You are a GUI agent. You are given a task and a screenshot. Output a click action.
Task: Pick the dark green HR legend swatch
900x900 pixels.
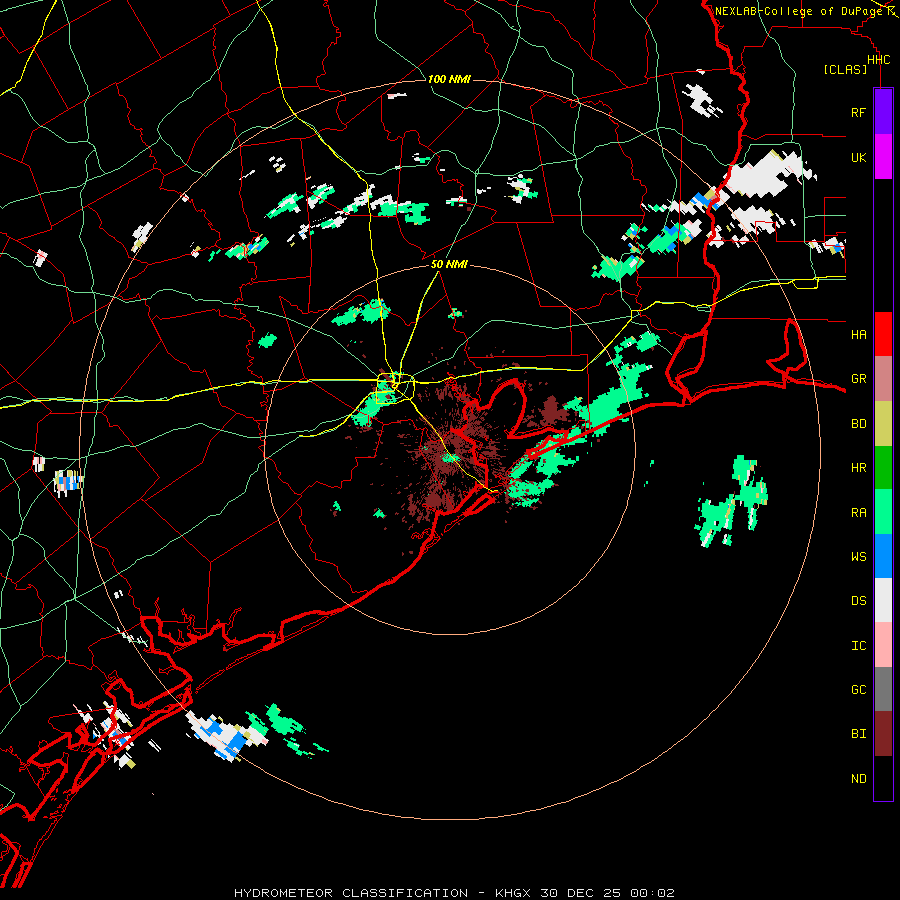tap(883, 468)
